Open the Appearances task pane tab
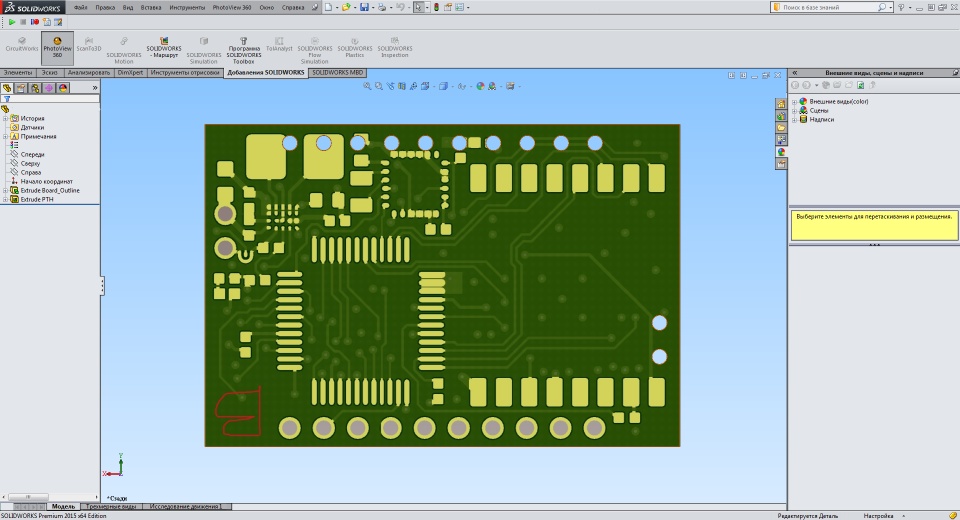This screenshot has width=960, height=520. click(781, 152)
